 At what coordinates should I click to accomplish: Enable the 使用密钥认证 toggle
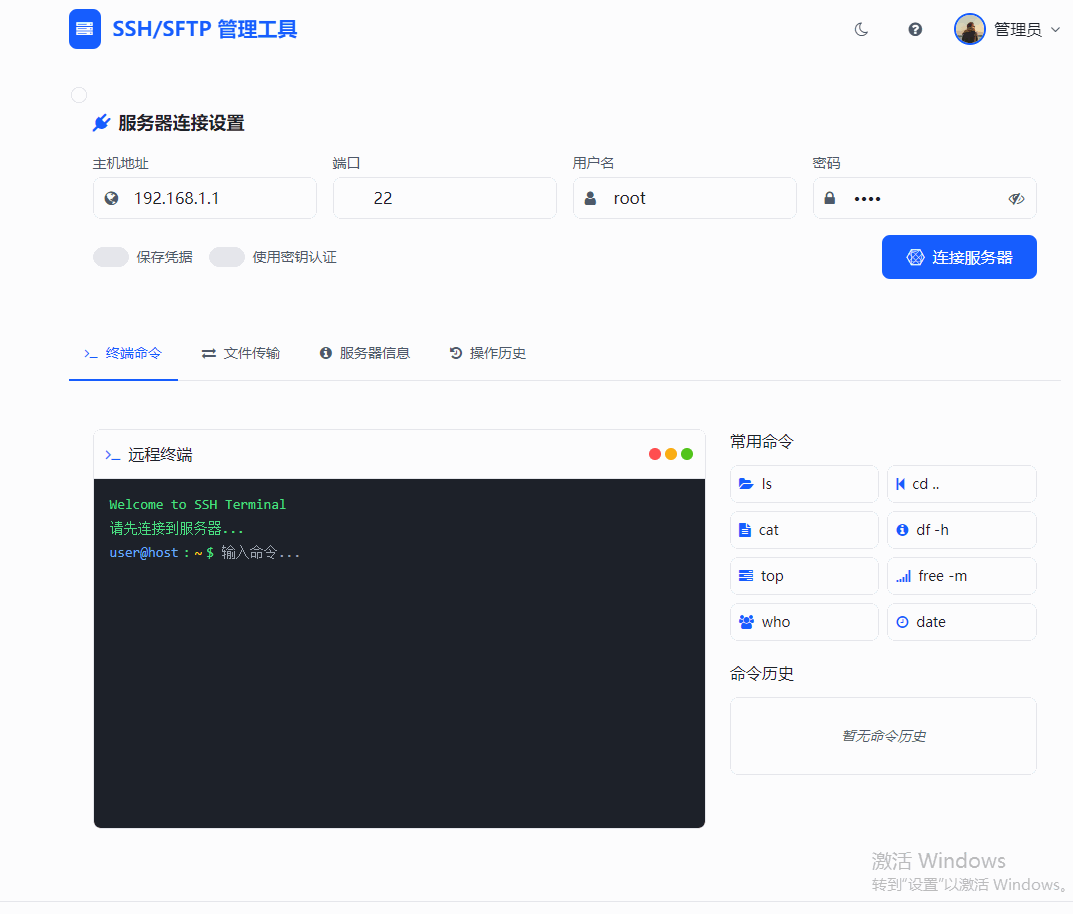[x=226, y=257]
